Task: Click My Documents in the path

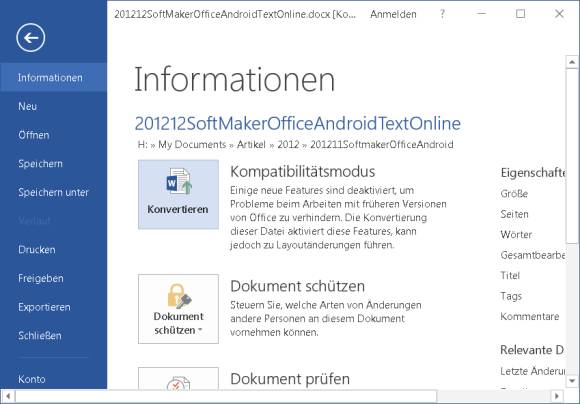Action: point(192,144)
